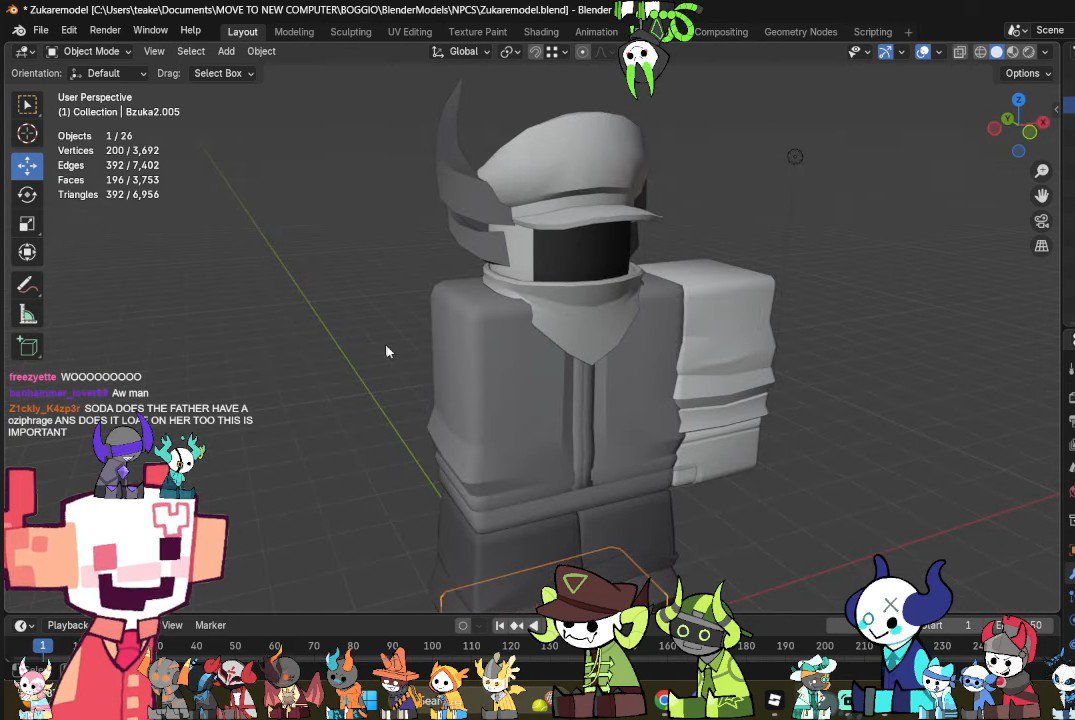Open the shading options dropdown arrow
This screenshot has width=1075, height=720.
point(1046,52)
